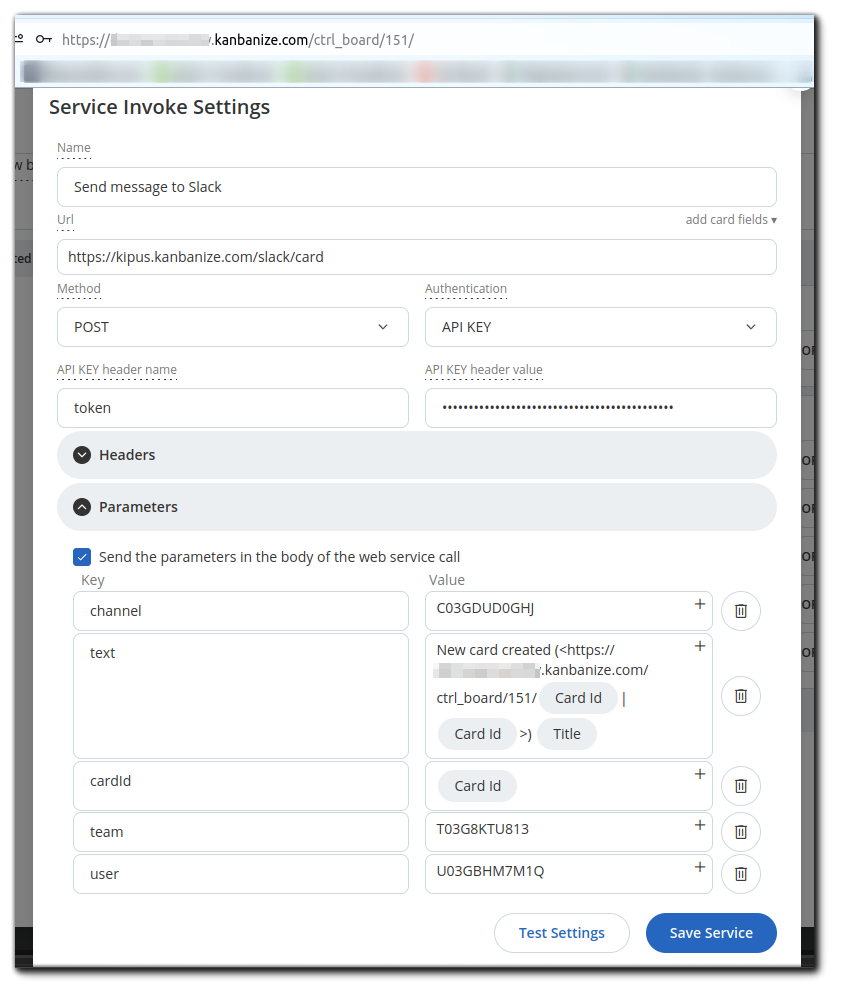Click the Method label
The height and width of the screenshot is (995, 841).
(79, 289)
